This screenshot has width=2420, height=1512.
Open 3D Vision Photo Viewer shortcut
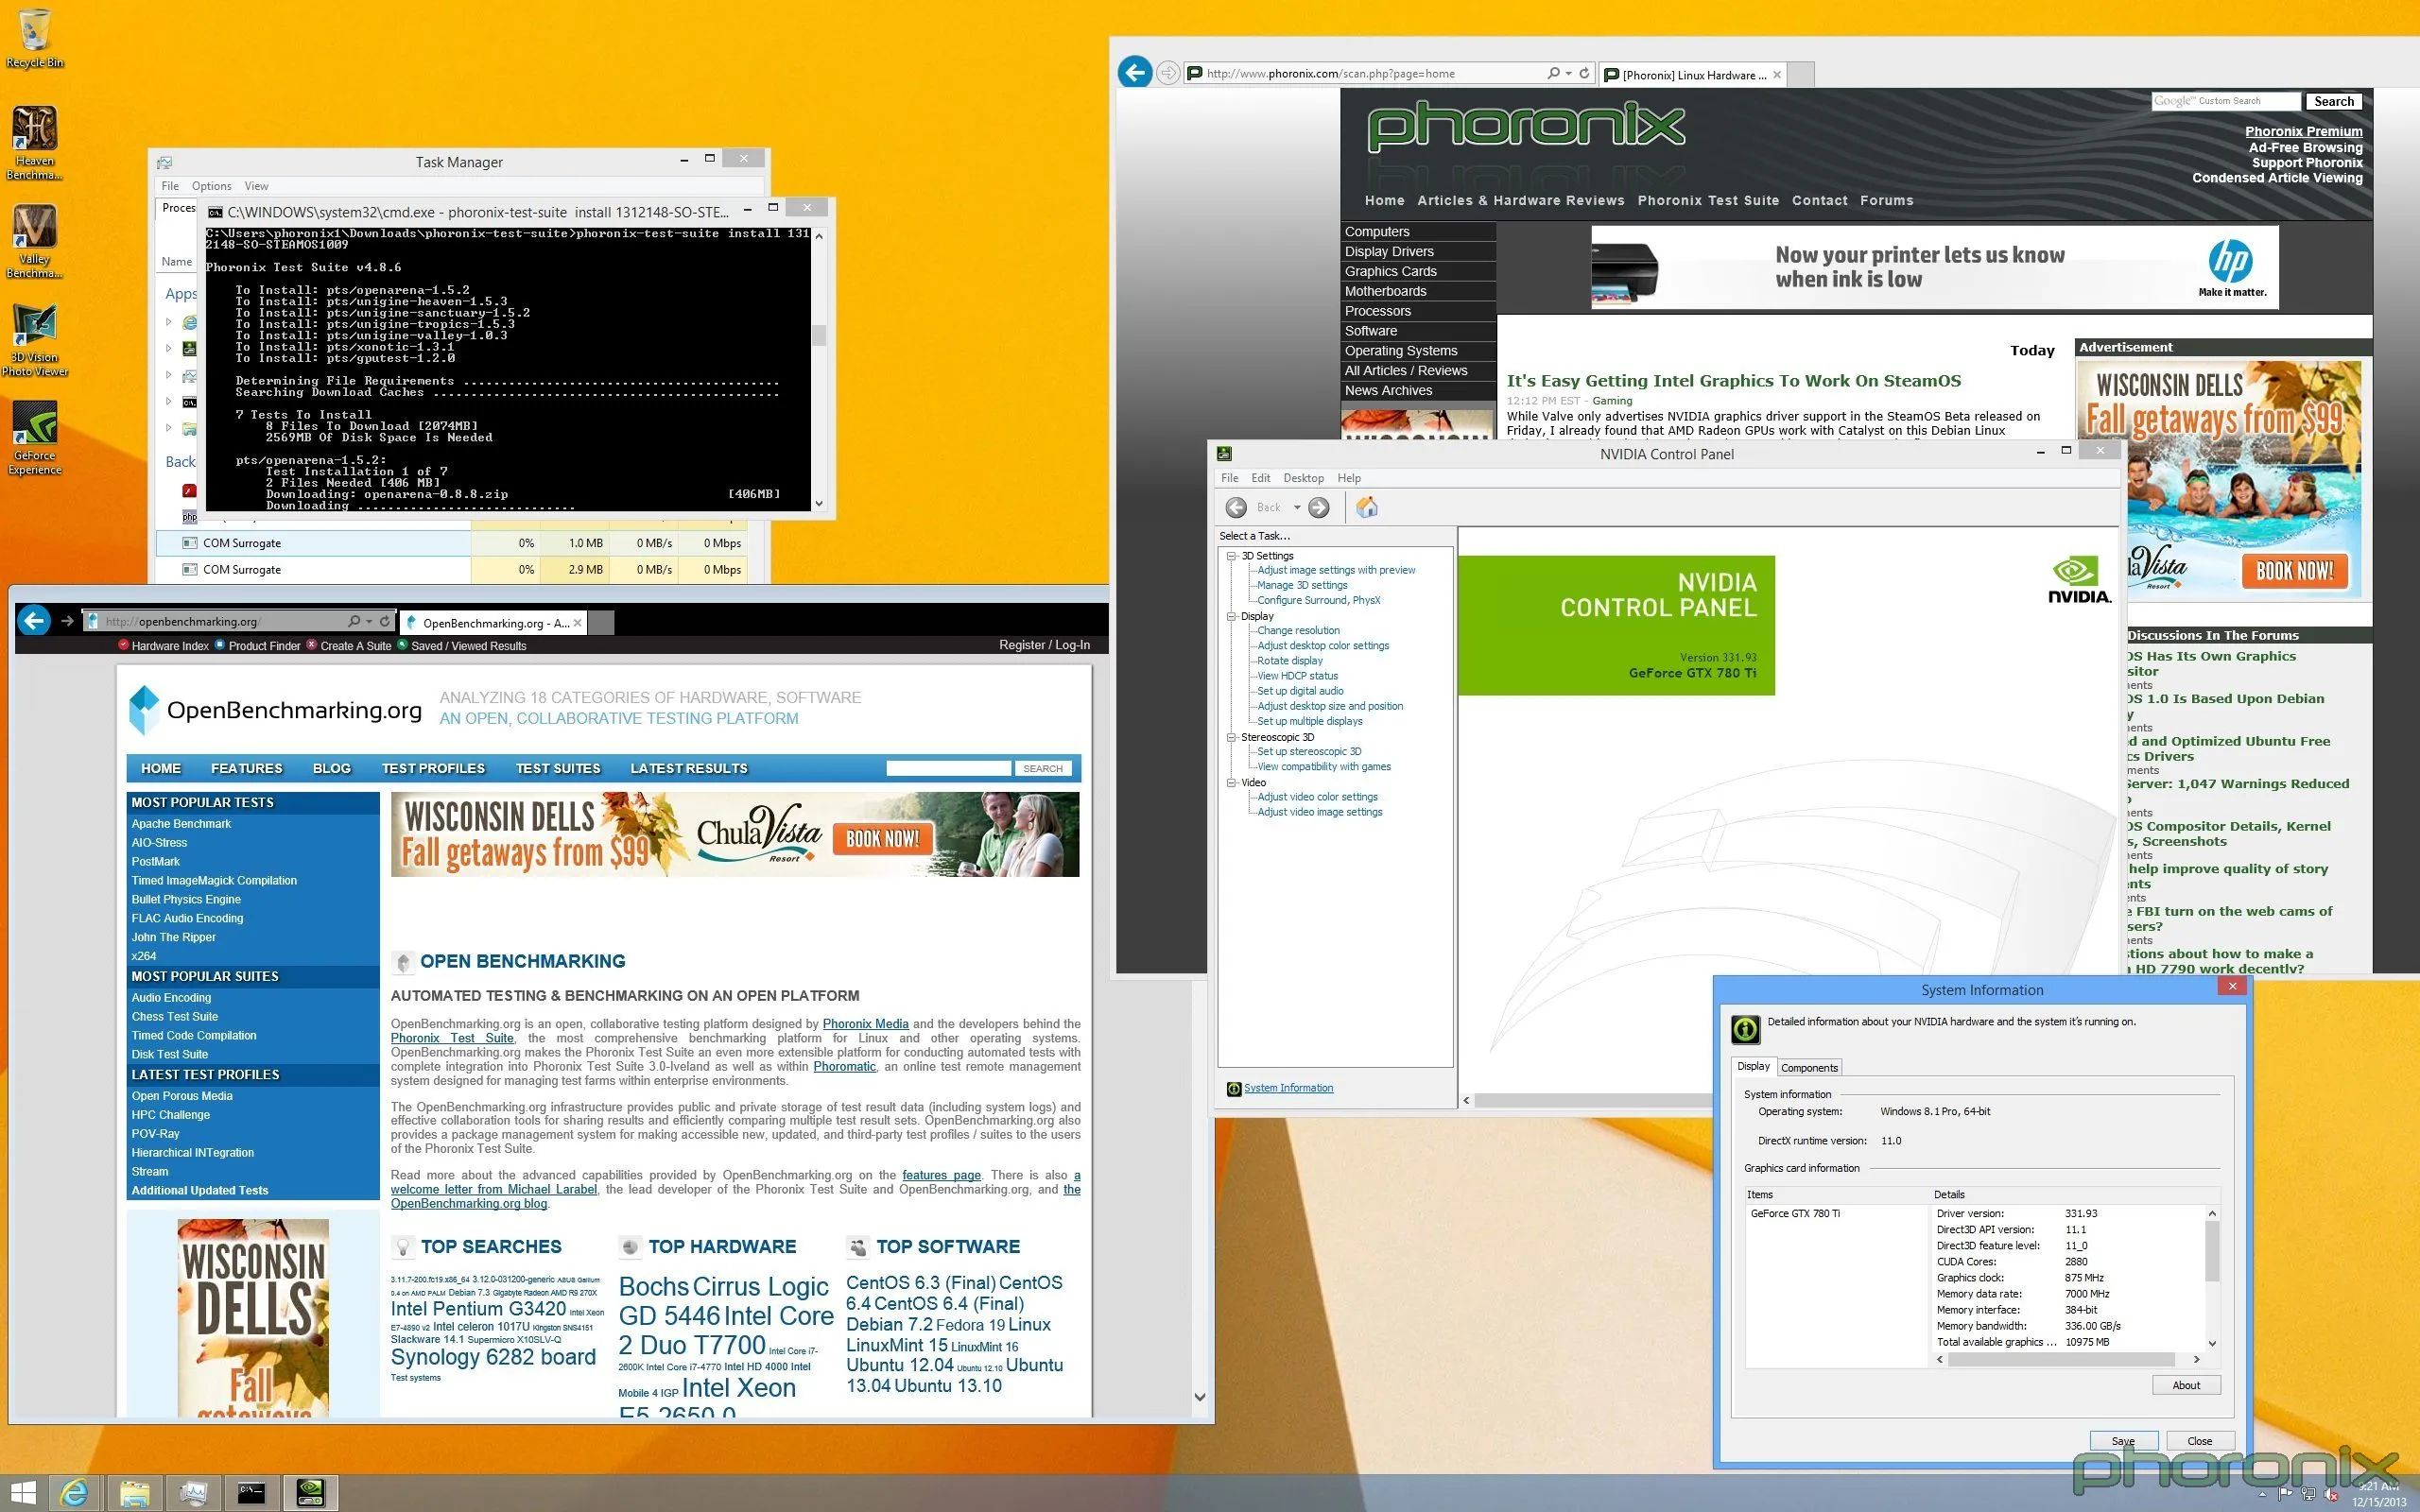pyautogui.click(x=34, y=327)
